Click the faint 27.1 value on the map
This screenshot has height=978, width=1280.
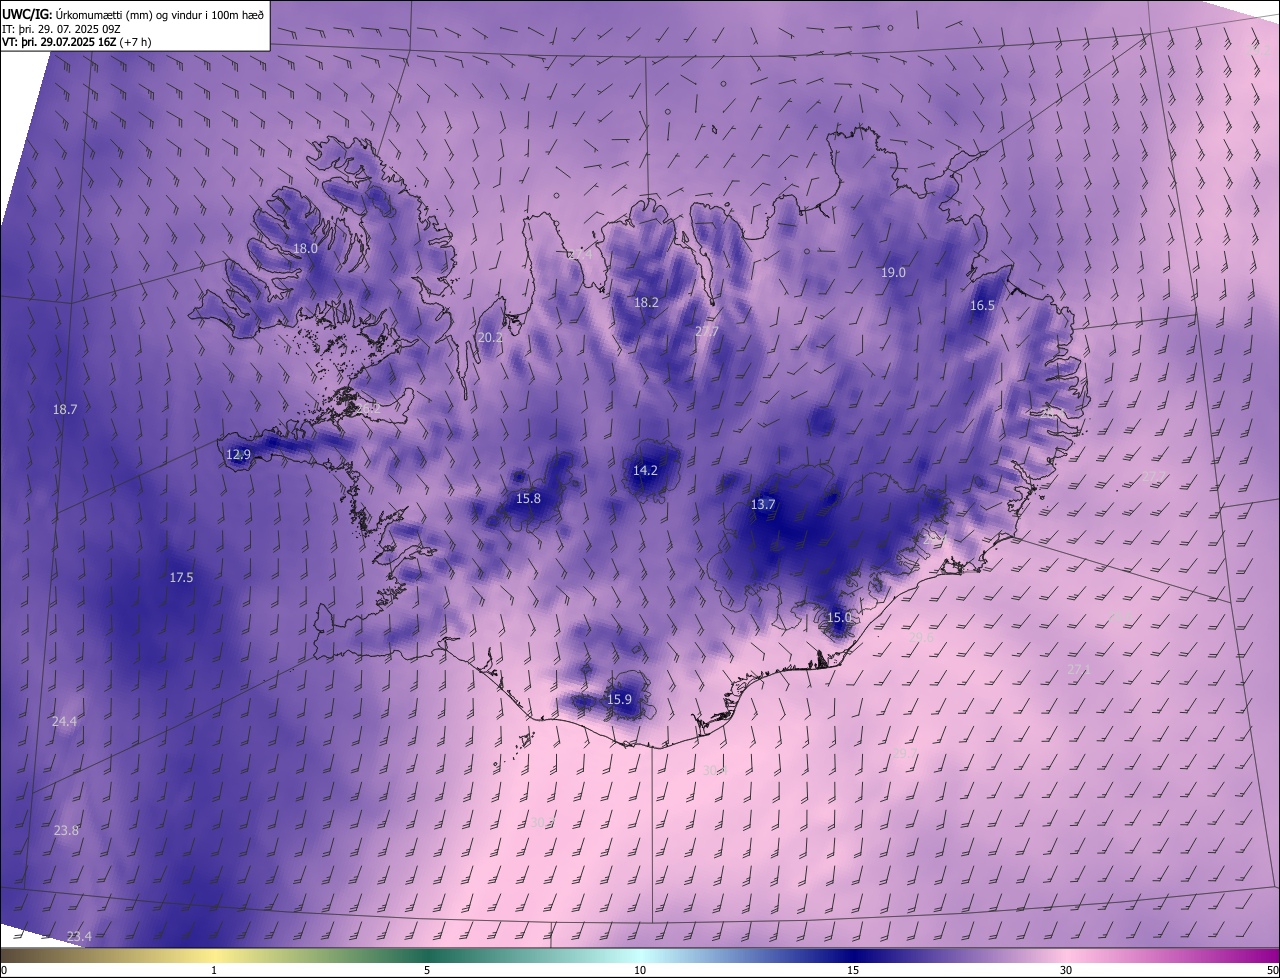pos(1078,670)
